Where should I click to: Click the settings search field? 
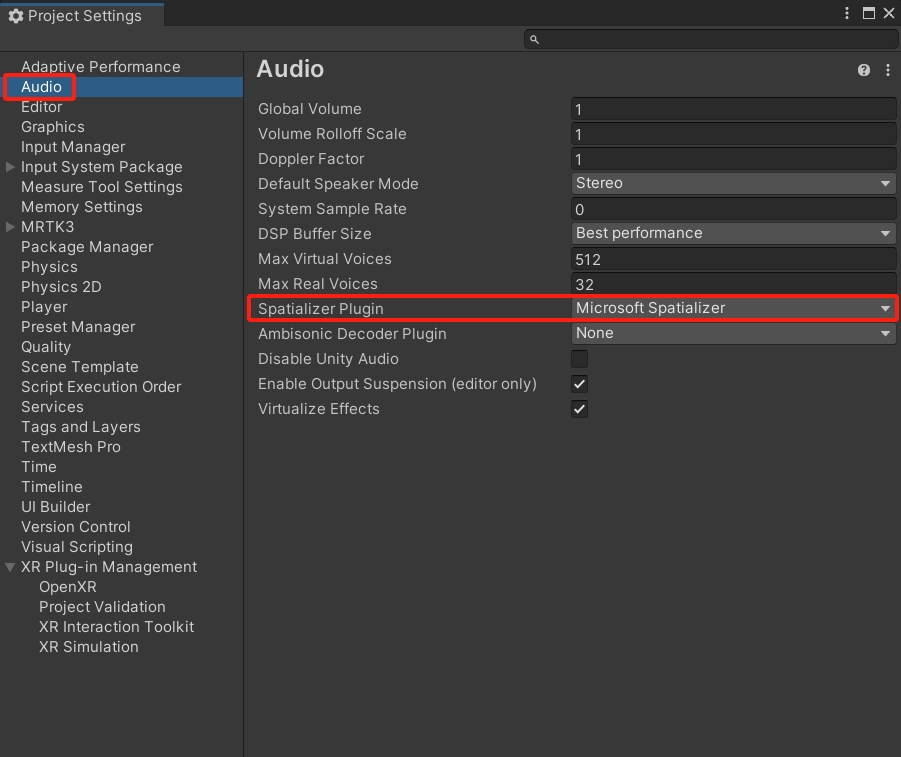[x=710, y=39]
